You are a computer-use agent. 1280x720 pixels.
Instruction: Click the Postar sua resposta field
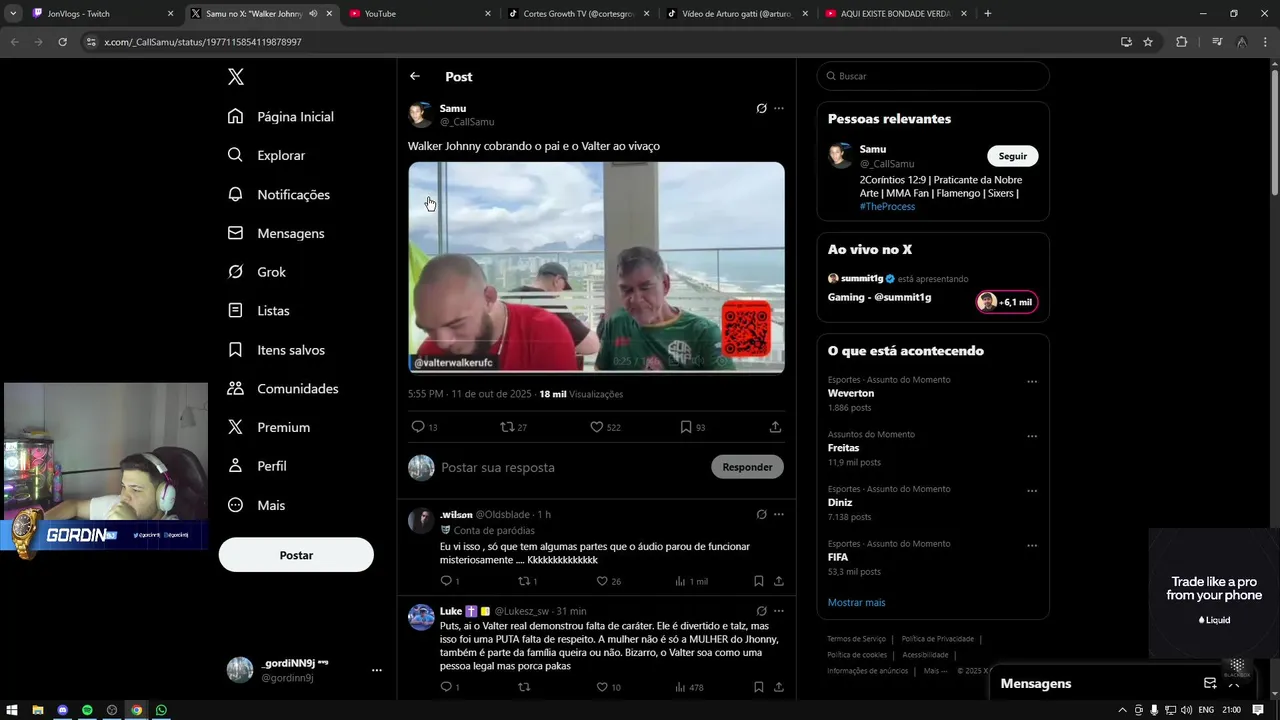(570, 467)
